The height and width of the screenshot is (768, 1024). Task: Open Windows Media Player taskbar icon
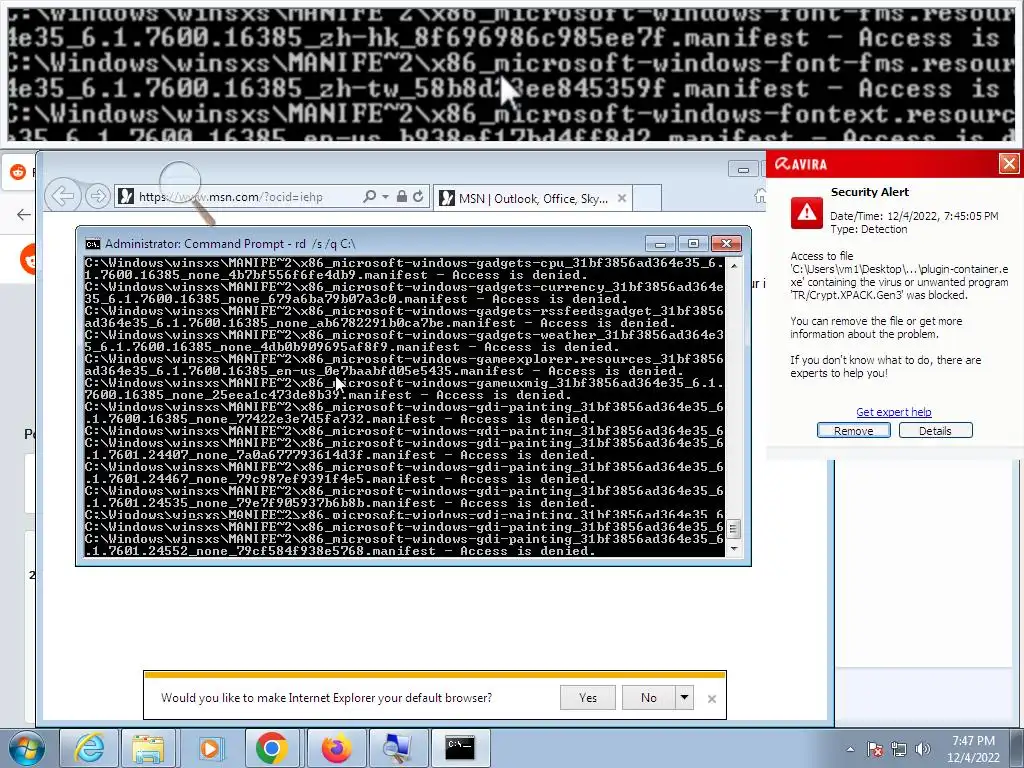tap(210, 748)
